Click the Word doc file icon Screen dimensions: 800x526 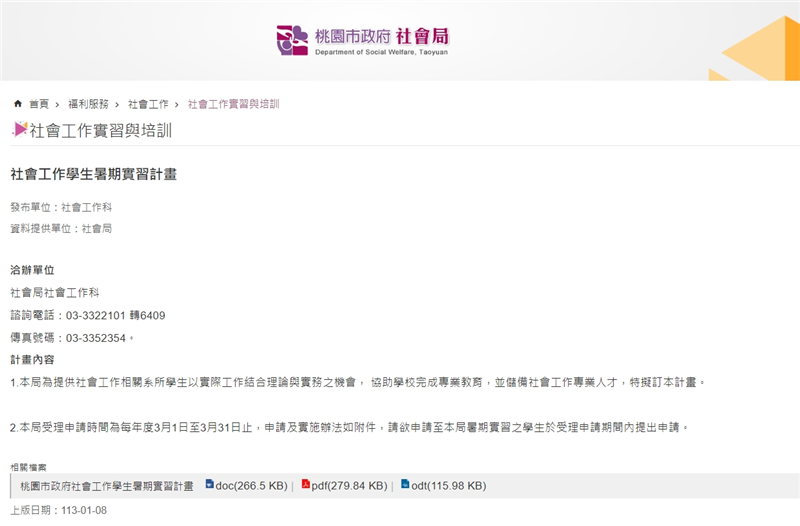[209, 484]
